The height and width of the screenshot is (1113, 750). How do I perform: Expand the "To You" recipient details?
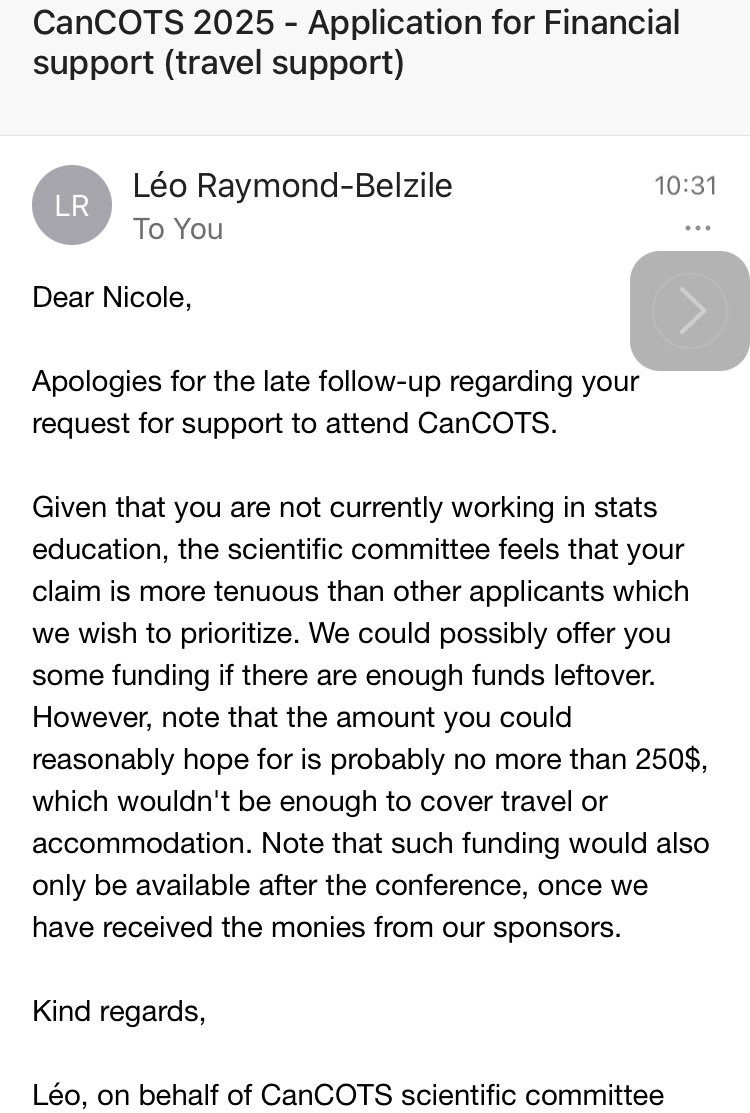pyautogui.click(x=178, y=229)
